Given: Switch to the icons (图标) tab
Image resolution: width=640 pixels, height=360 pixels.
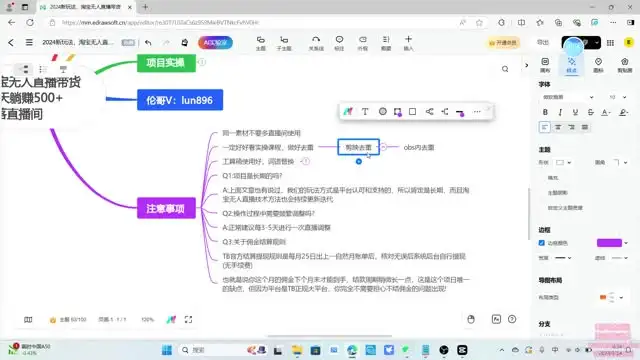Looking at the screenshot, I should pos(598,65).
